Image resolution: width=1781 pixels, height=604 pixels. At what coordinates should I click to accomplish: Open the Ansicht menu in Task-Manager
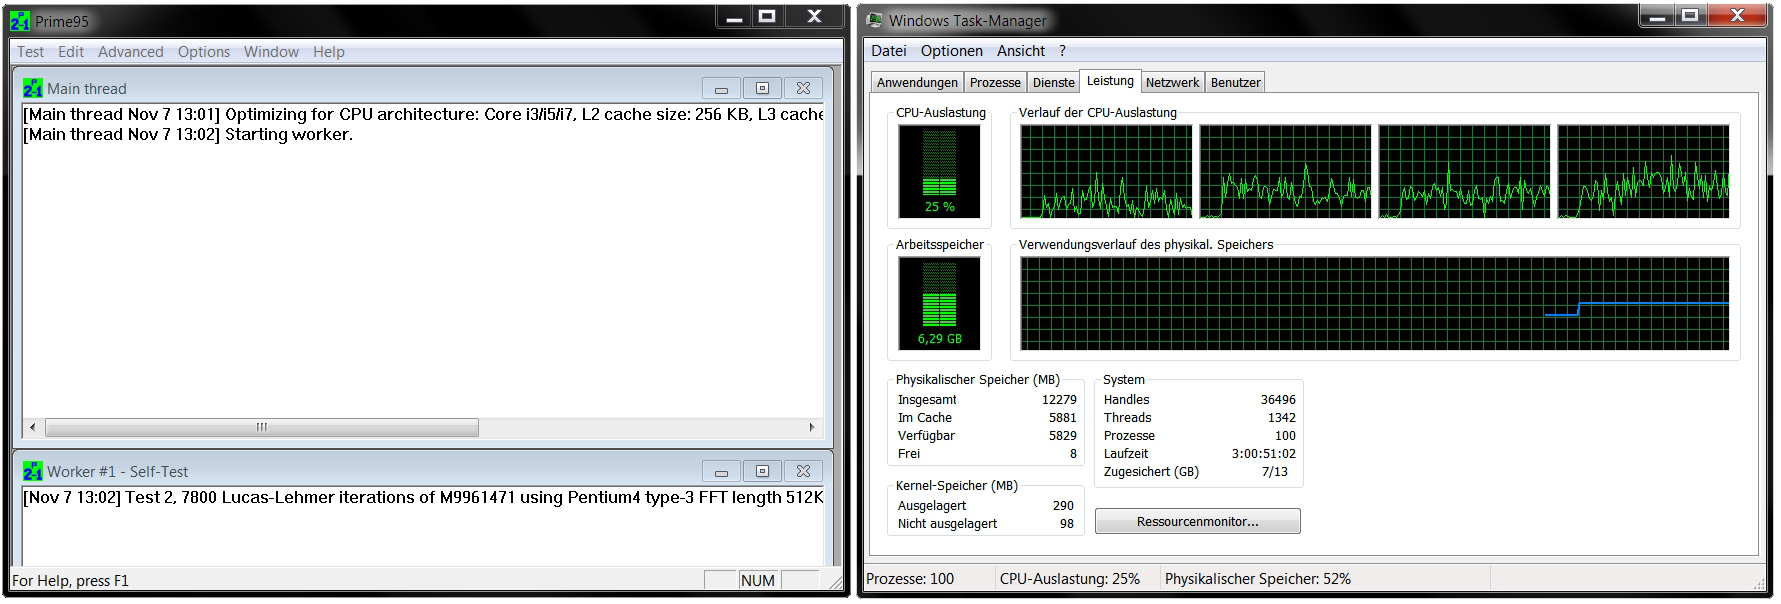coord(1020,51)
